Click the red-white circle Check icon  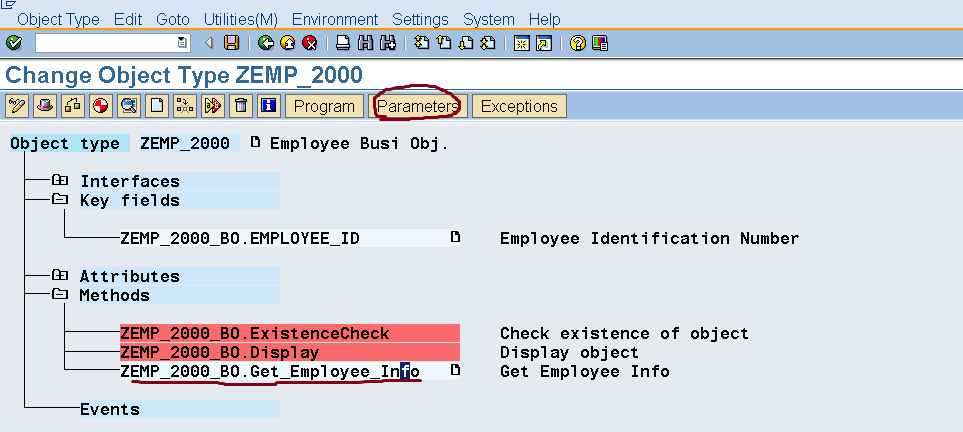coord(101,106)
